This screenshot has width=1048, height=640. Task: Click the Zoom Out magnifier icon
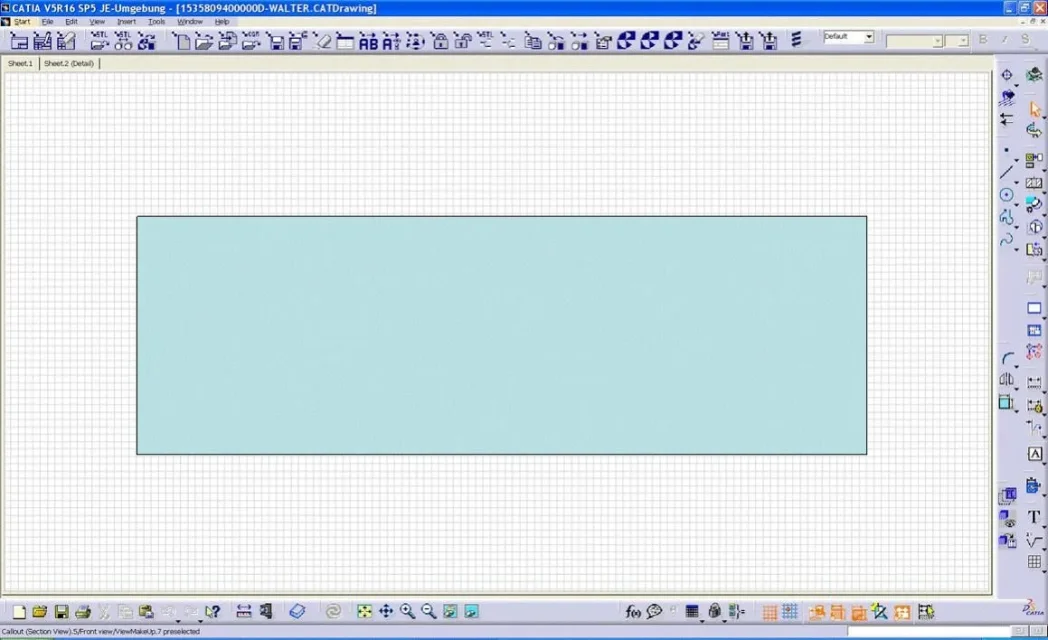[428, 611]
